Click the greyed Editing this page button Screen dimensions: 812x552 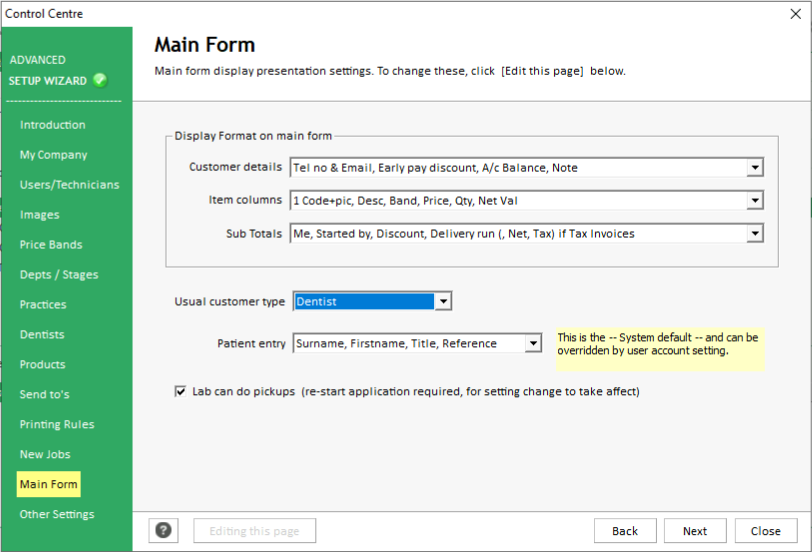[254, 531]
